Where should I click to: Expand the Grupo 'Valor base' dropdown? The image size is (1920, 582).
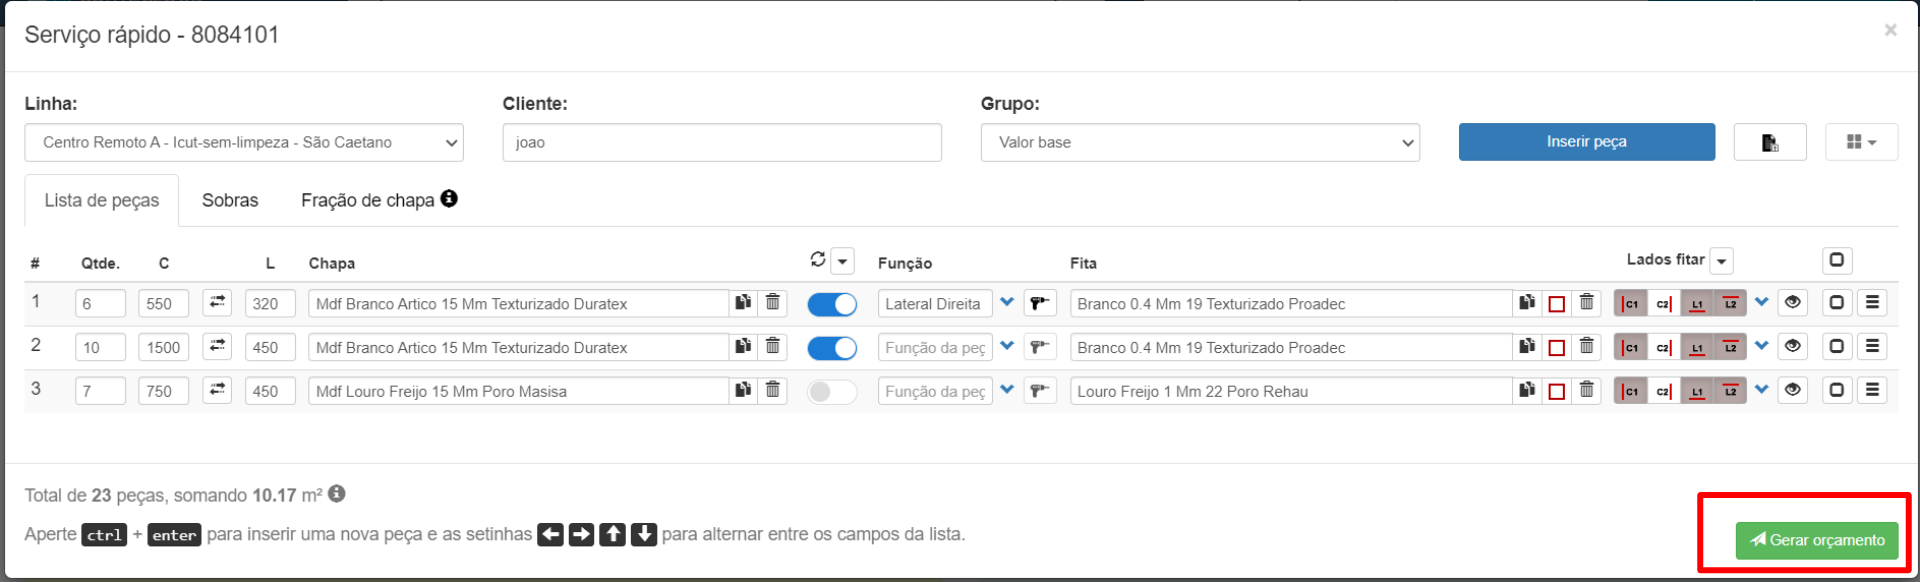click(x=1200, y=142)
